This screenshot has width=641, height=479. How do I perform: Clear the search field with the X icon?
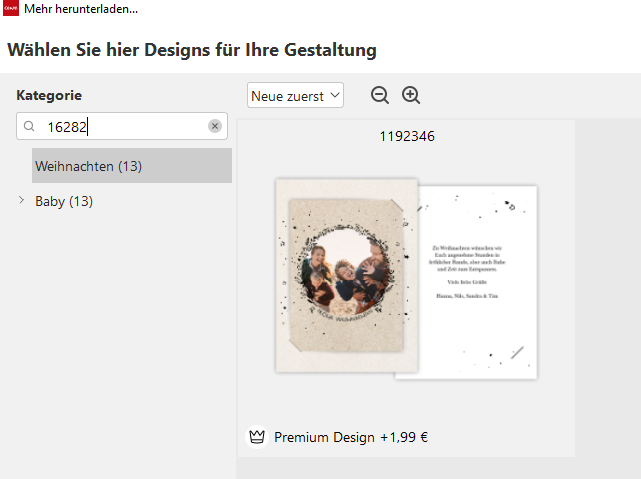(x=214, y=127)
